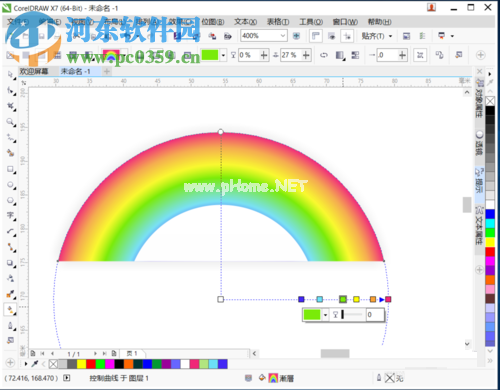The height and width of the screenshot is (390, 500).
Task: Open the node color dropdown arrow in property bar
Action: point(223,55)
